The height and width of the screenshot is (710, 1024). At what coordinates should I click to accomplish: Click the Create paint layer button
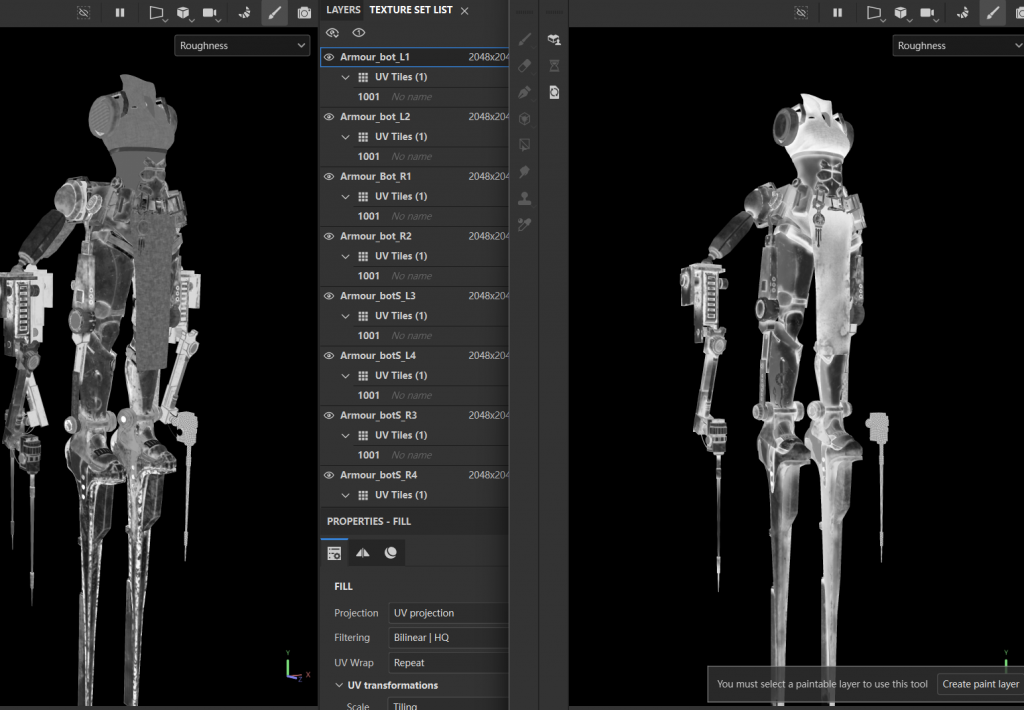pos(980,684)
